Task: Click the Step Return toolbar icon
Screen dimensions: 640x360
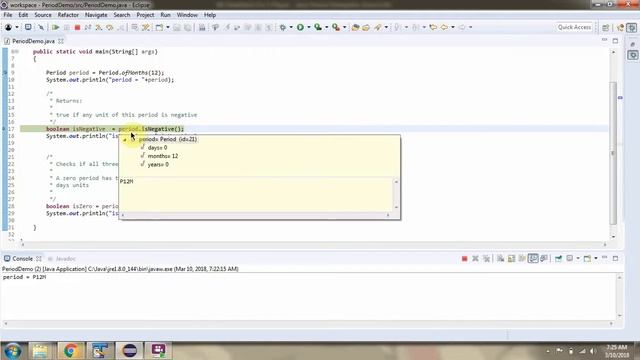Action: tap(121, 27)
